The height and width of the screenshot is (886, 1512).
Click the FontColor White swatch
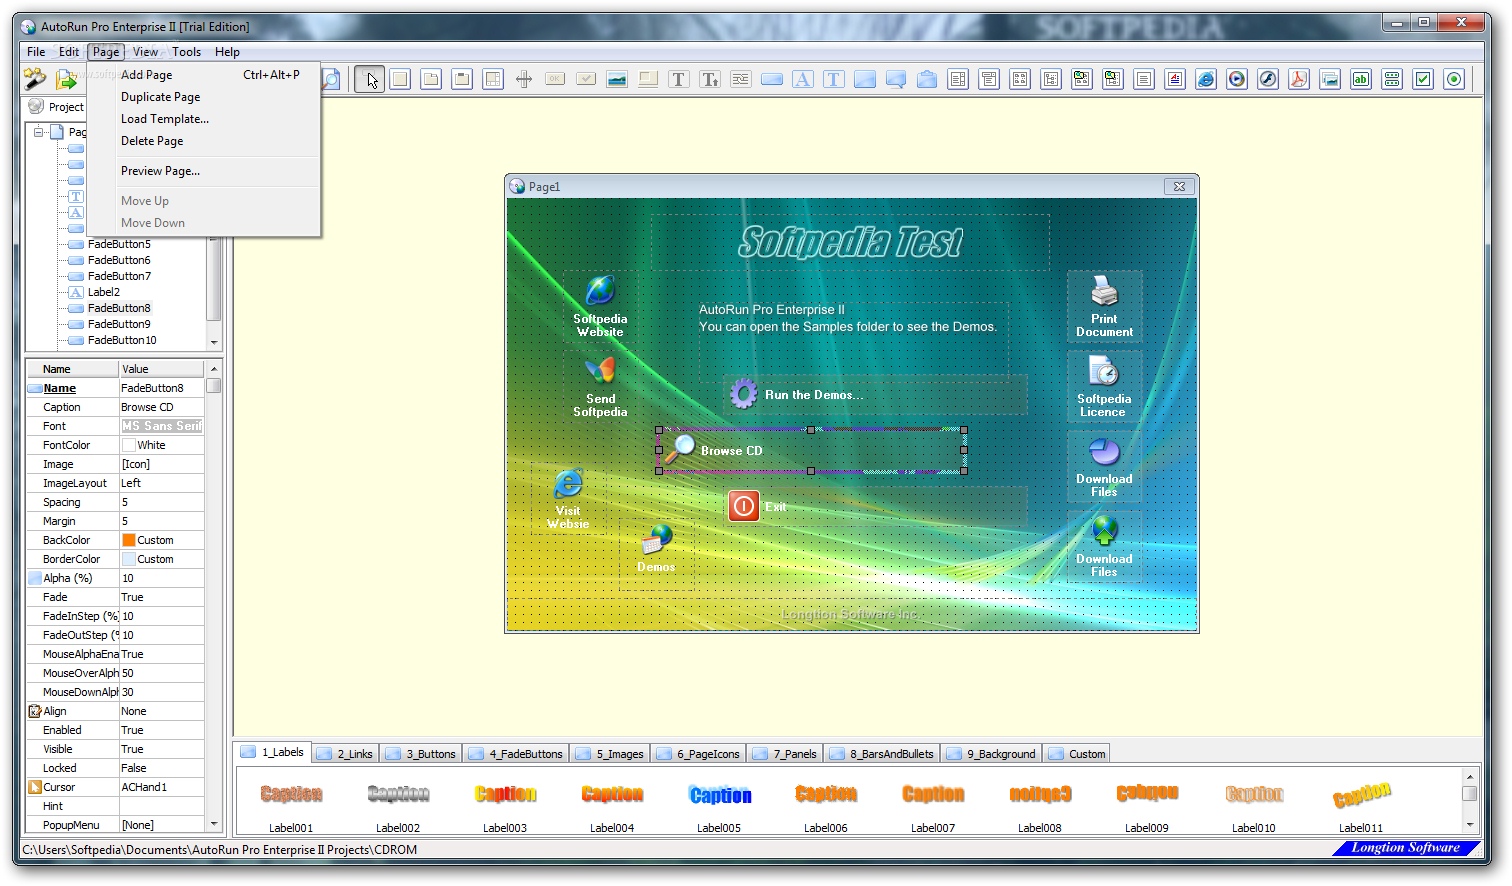(x=128, y=445)
